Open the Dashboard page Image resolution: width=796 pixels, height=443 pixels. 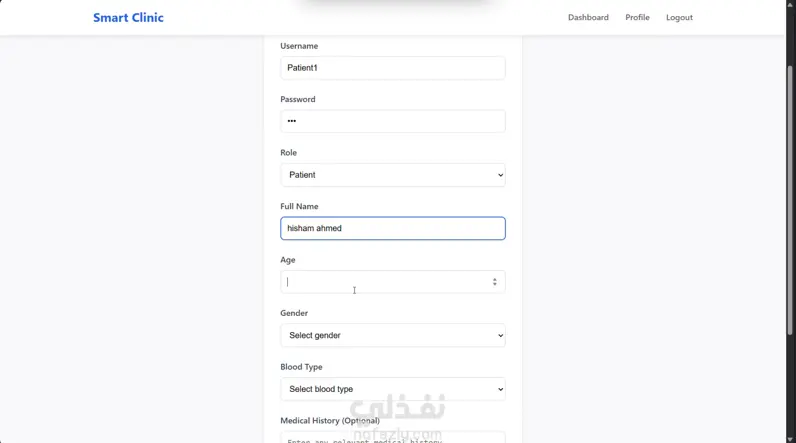588,18
